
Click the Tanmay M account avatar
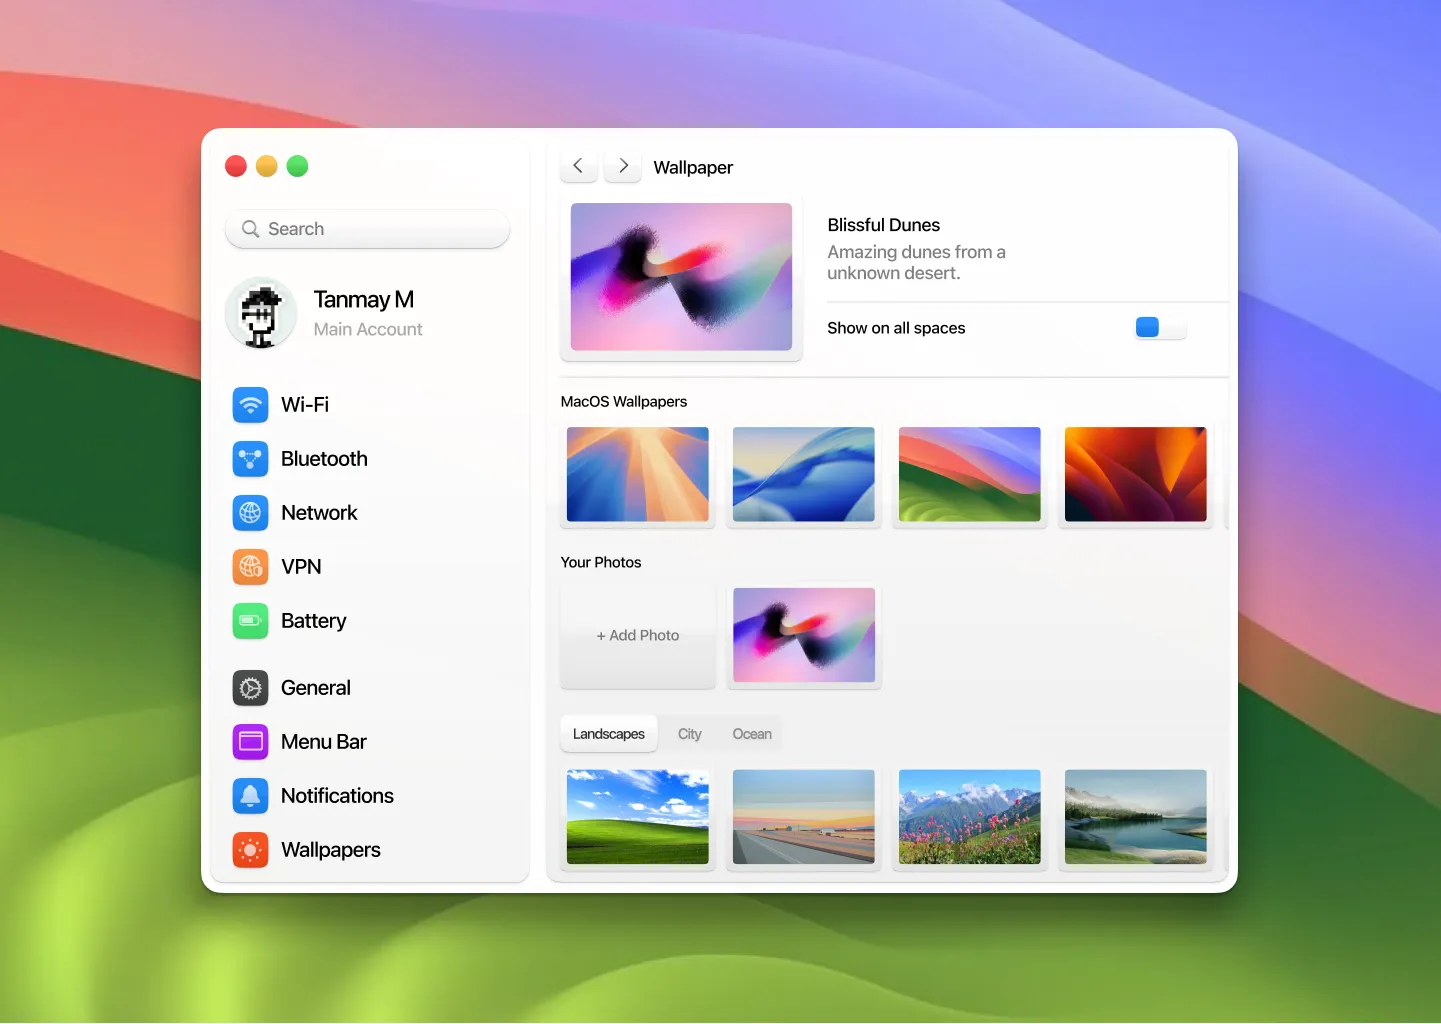pos(260,313)
